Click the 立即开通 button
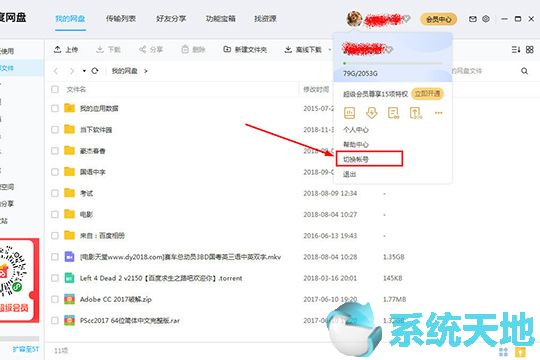540x360 pixels. coord(427,94)
